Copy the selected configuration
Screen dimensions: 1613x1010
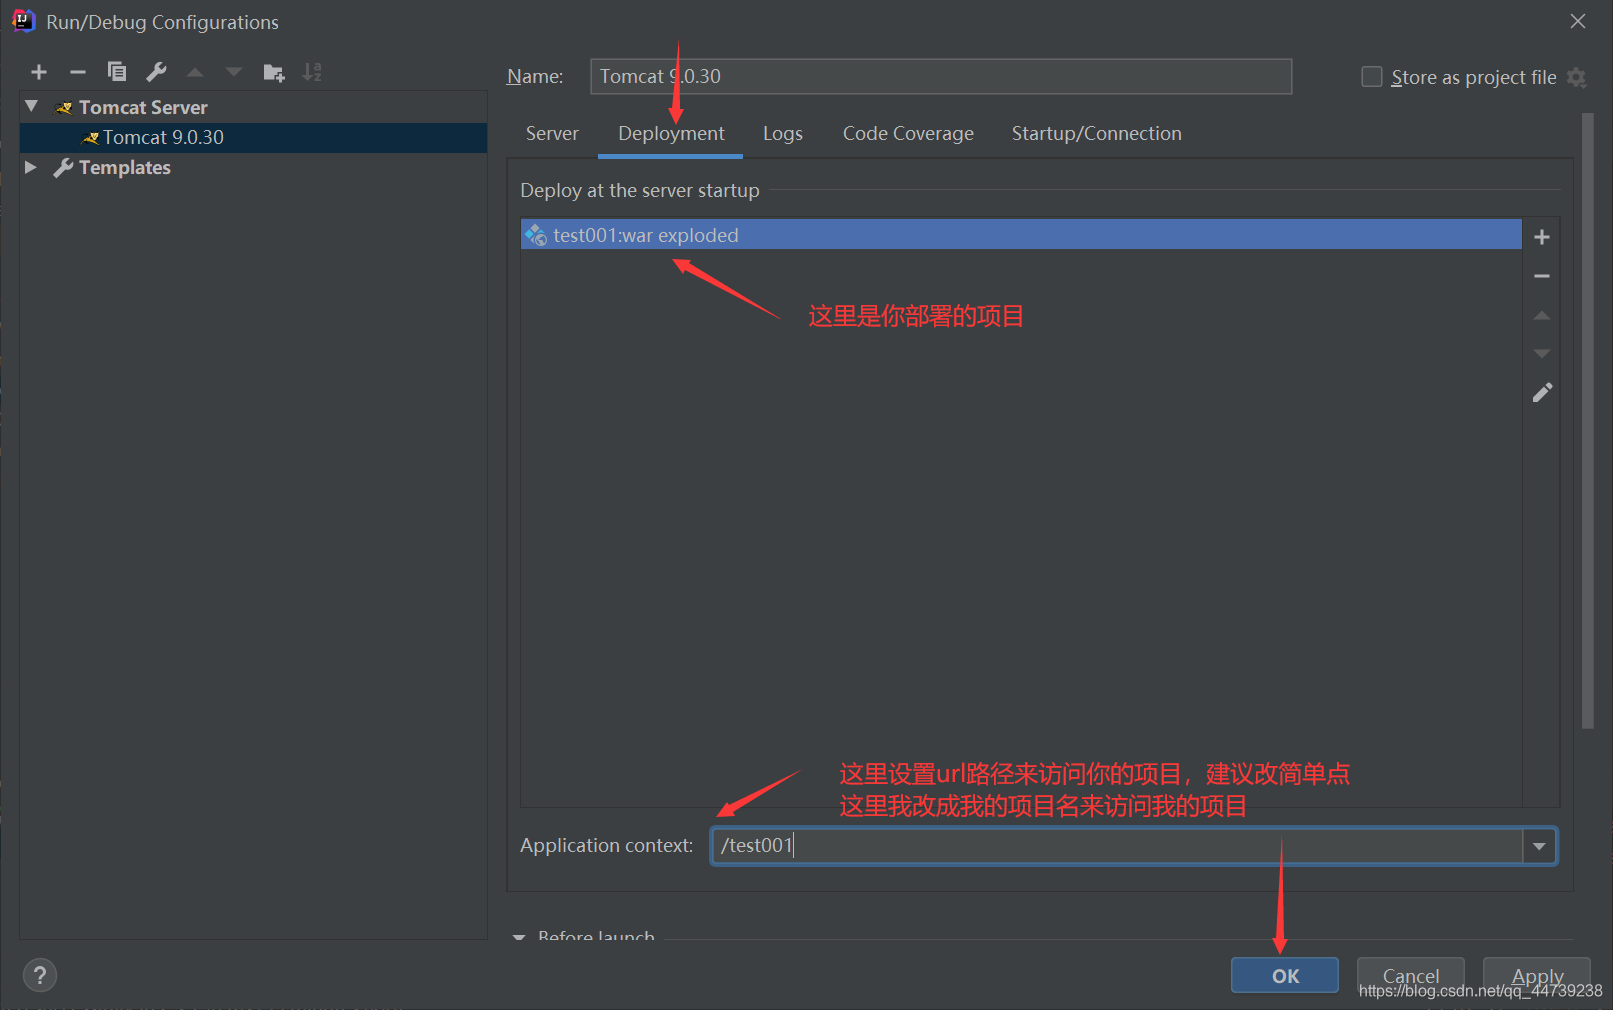(117, 72)
